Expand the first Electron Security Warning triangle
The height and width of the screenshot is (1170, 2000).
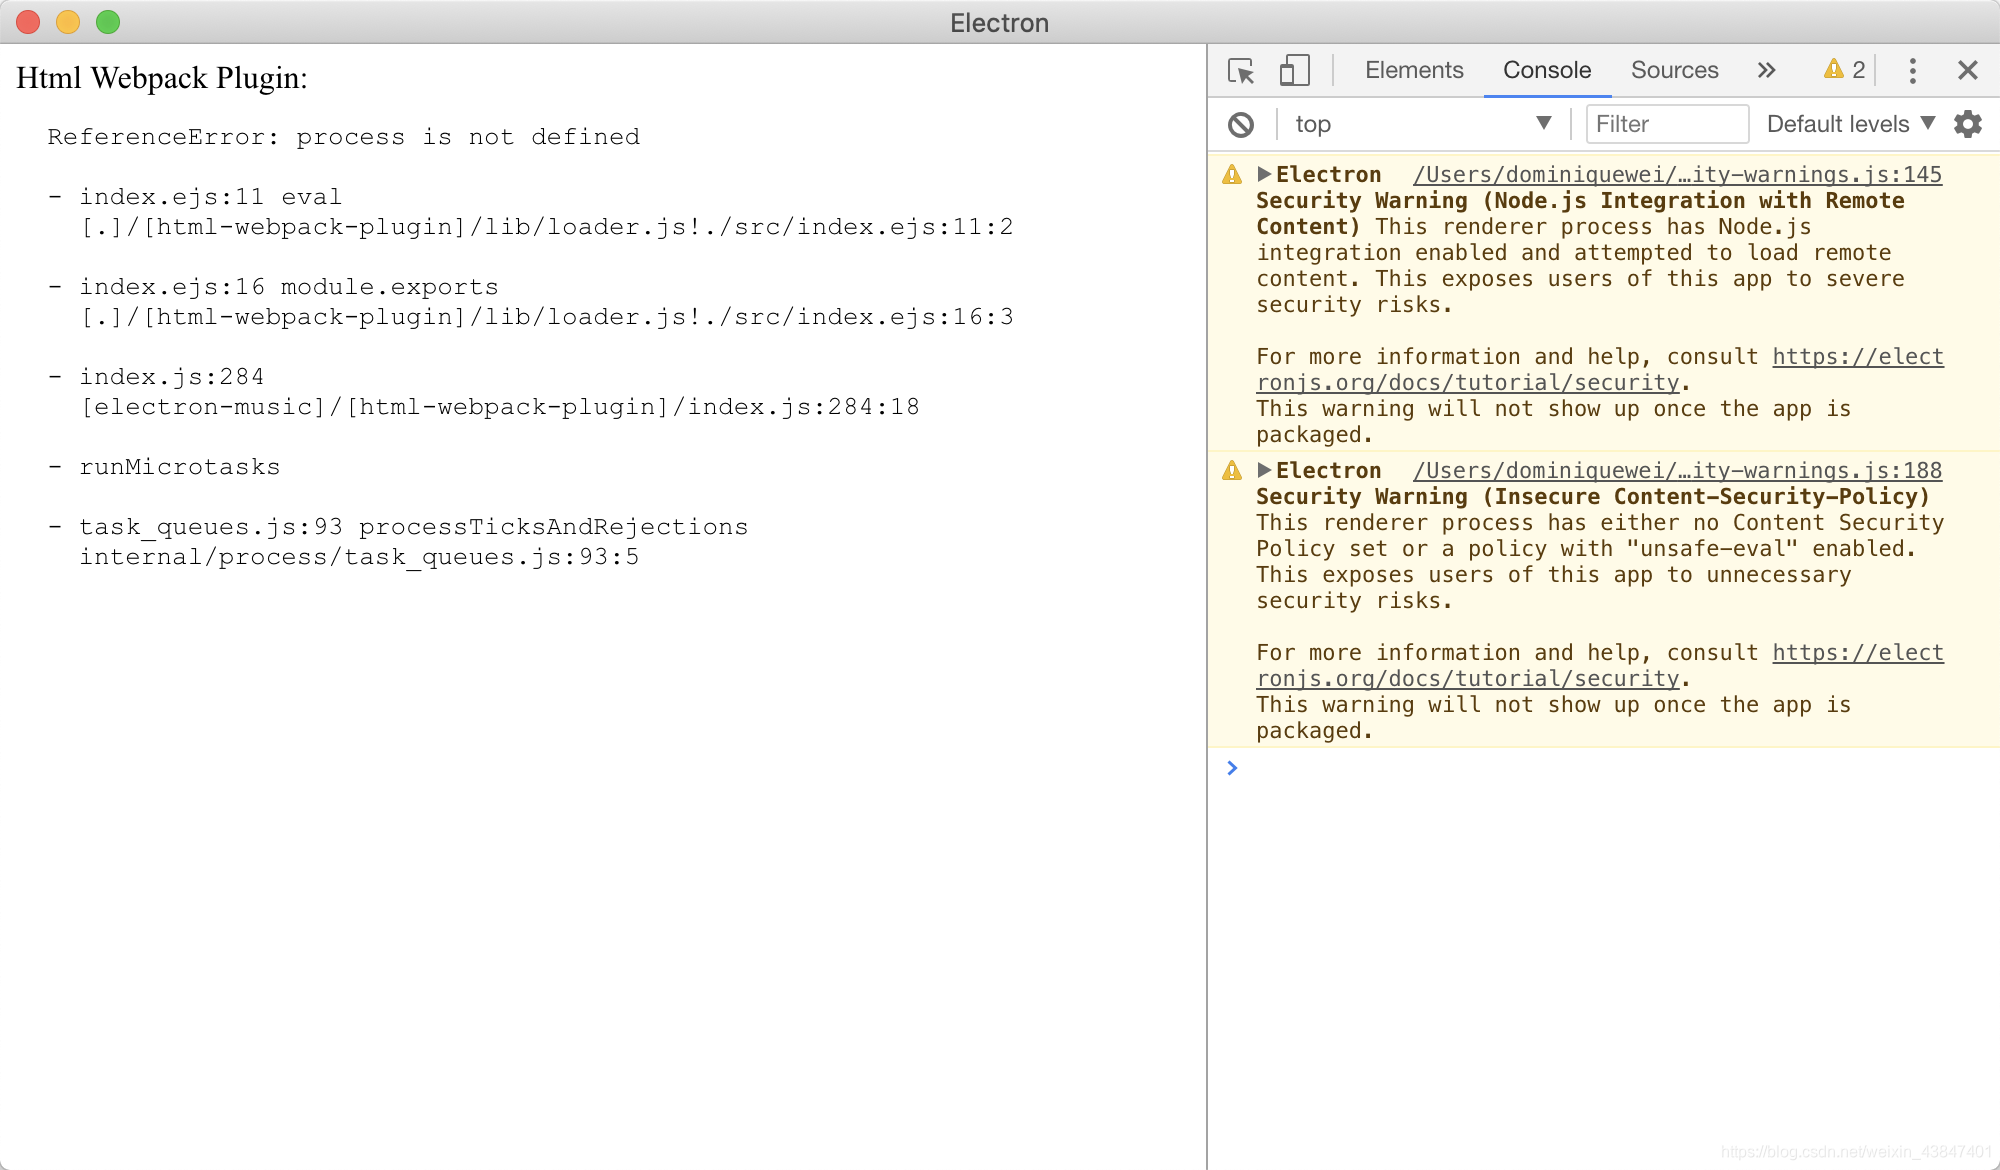tap(1264, 174)
